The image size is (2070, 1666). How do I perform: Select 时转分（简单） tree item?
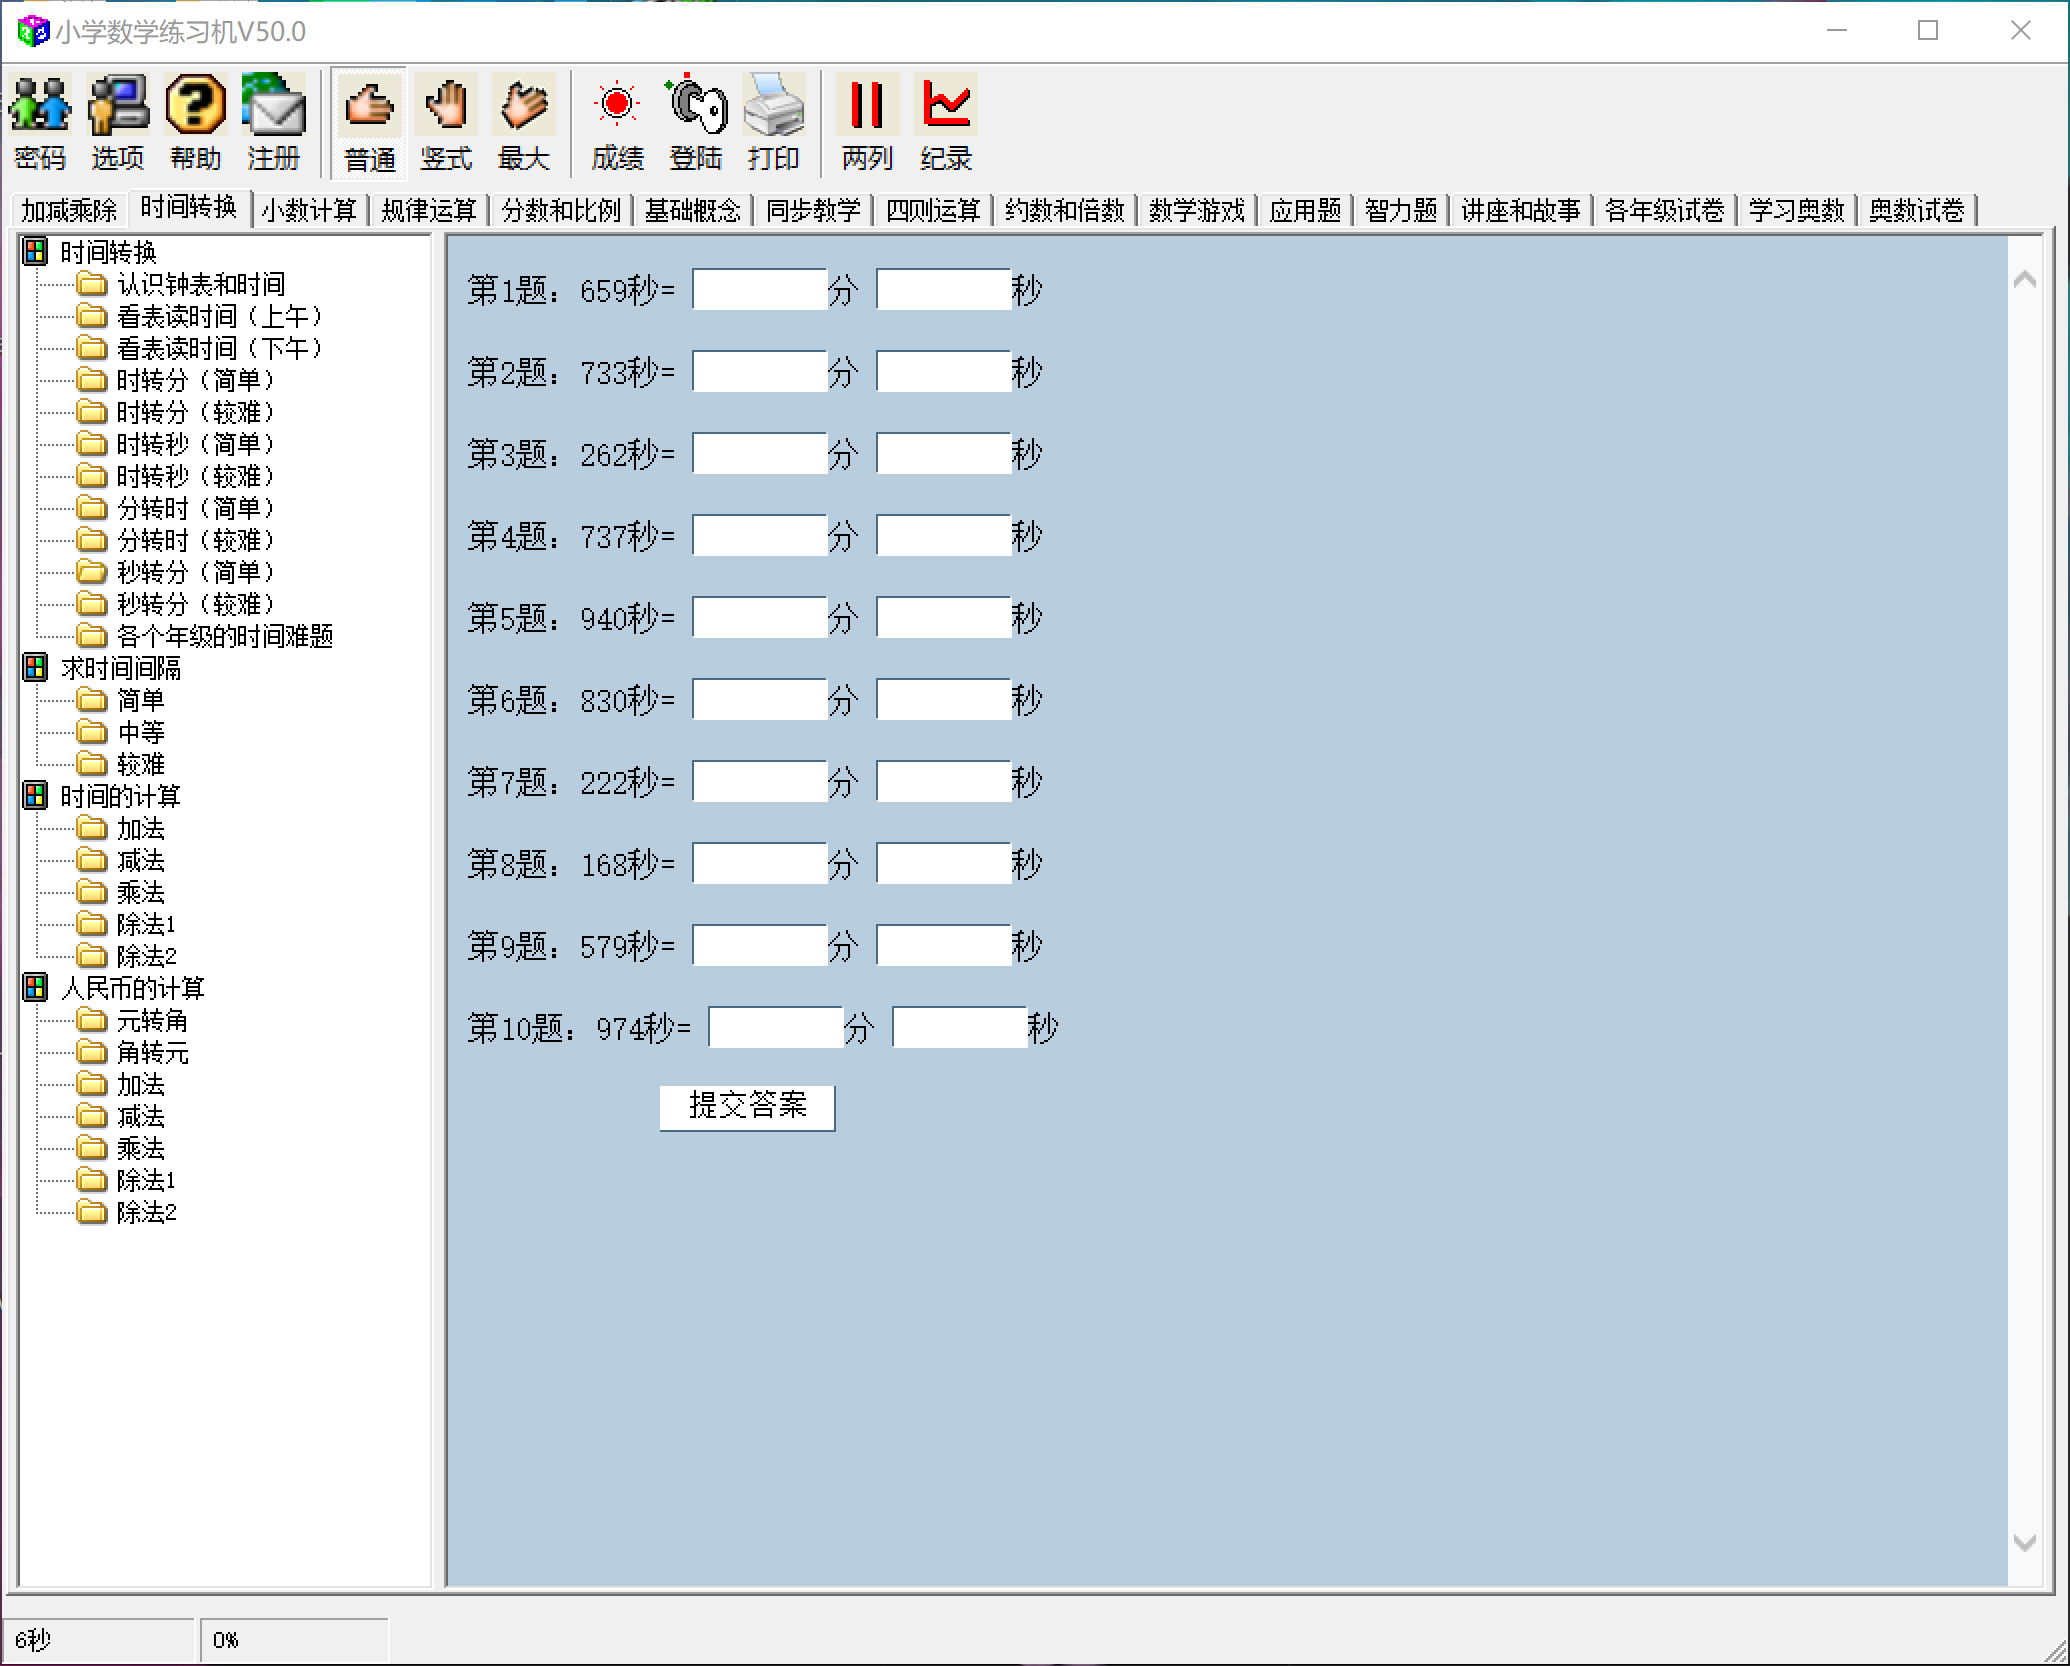tap(196, 380)
